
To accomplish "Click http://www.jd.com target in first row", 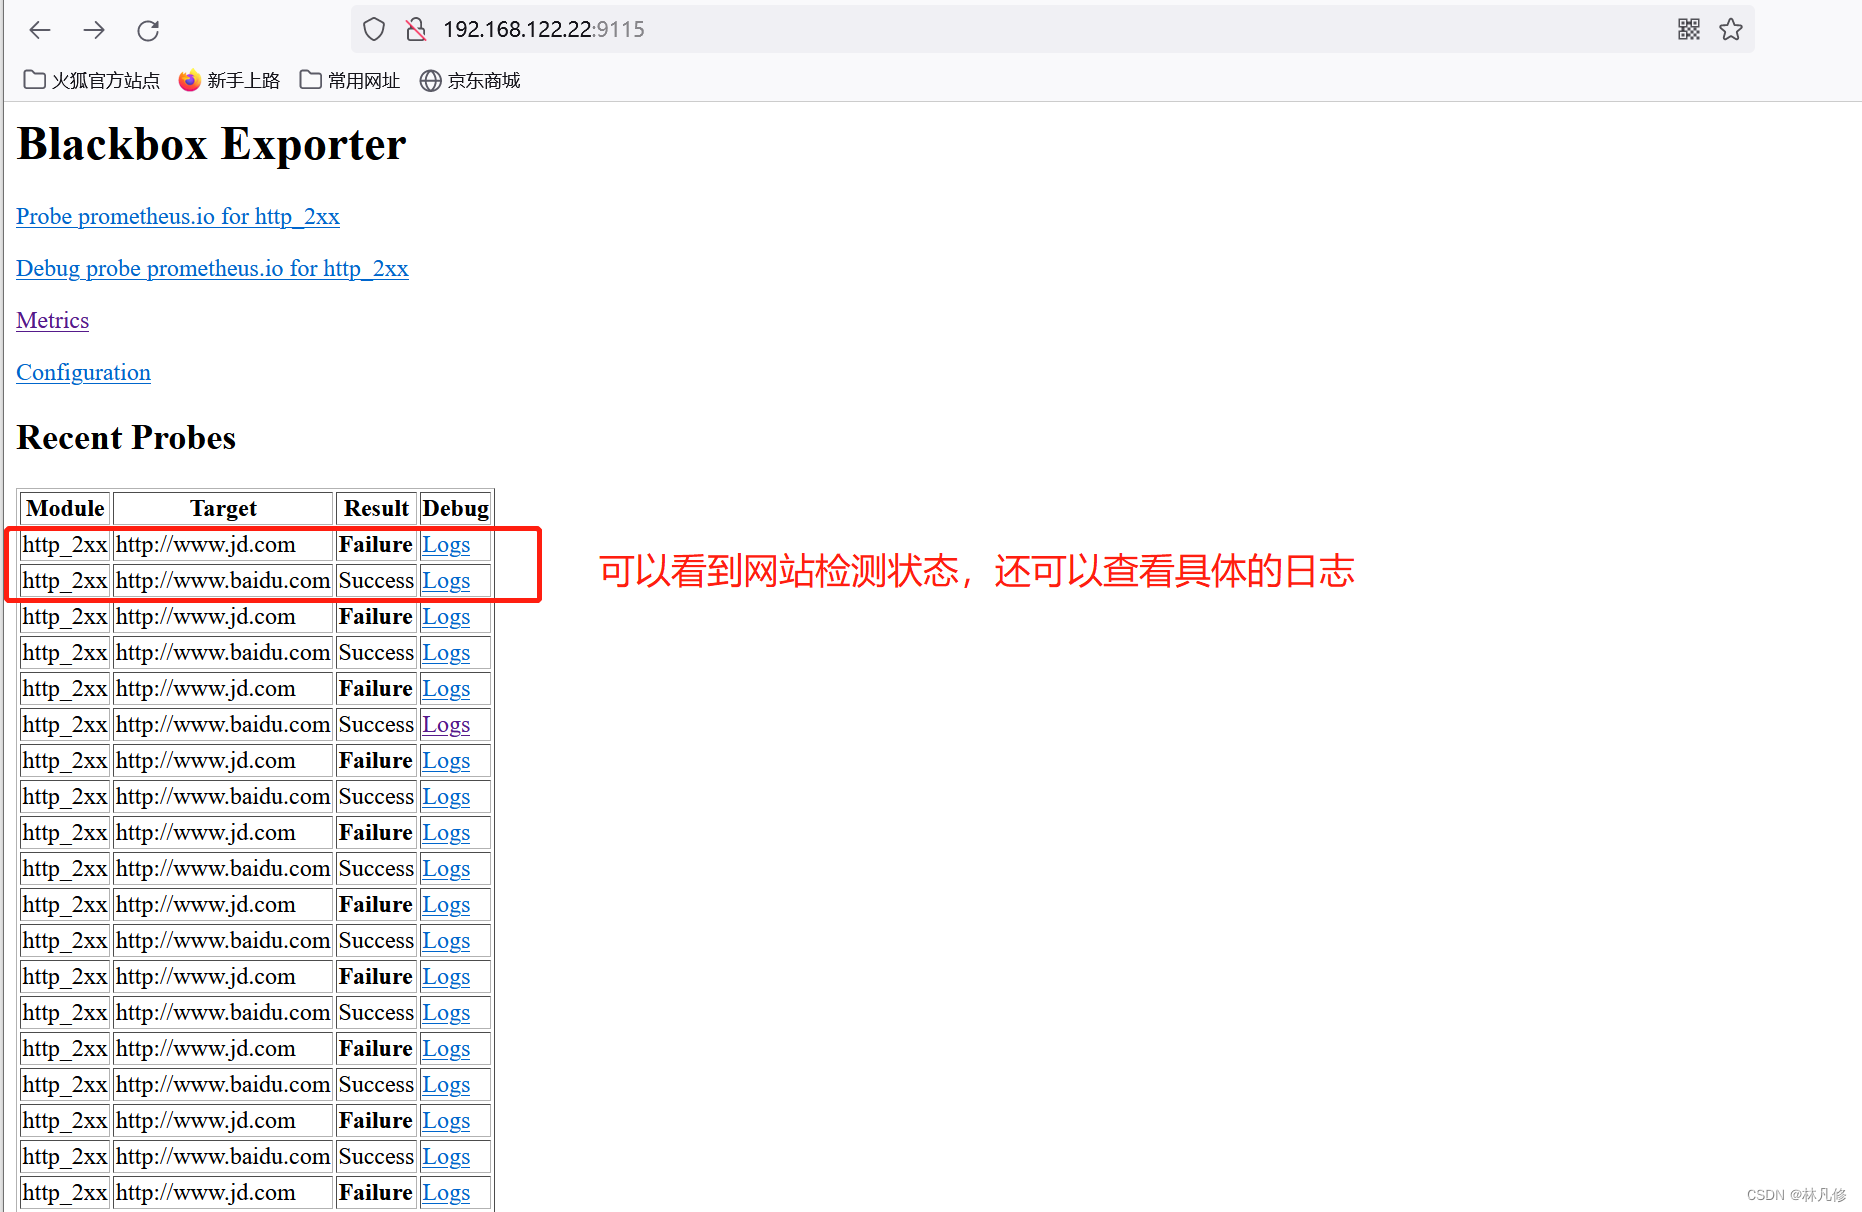I will [x=206, y=545].
